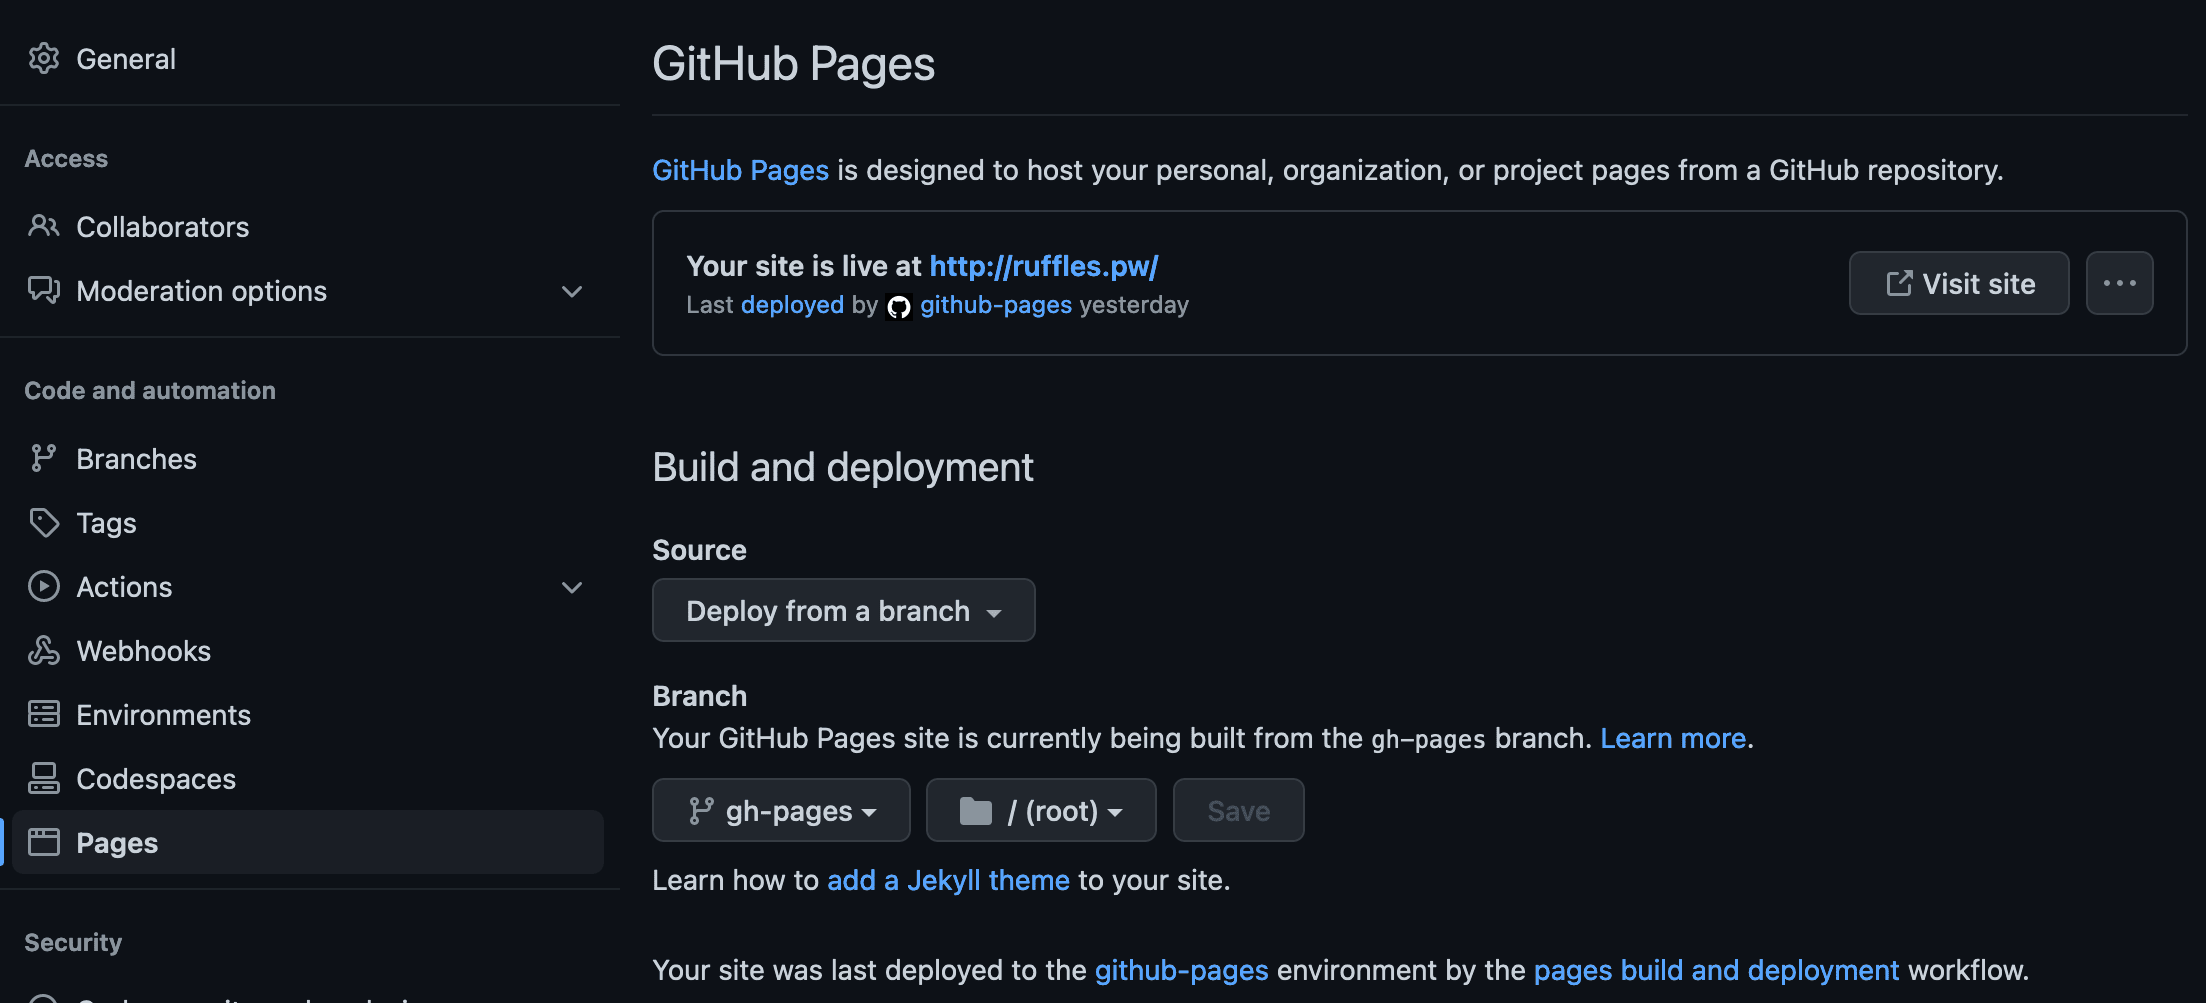Click the 'GitHub Pages' page title
Viewport: 2206px width, 1003px height.
(793, 64)
